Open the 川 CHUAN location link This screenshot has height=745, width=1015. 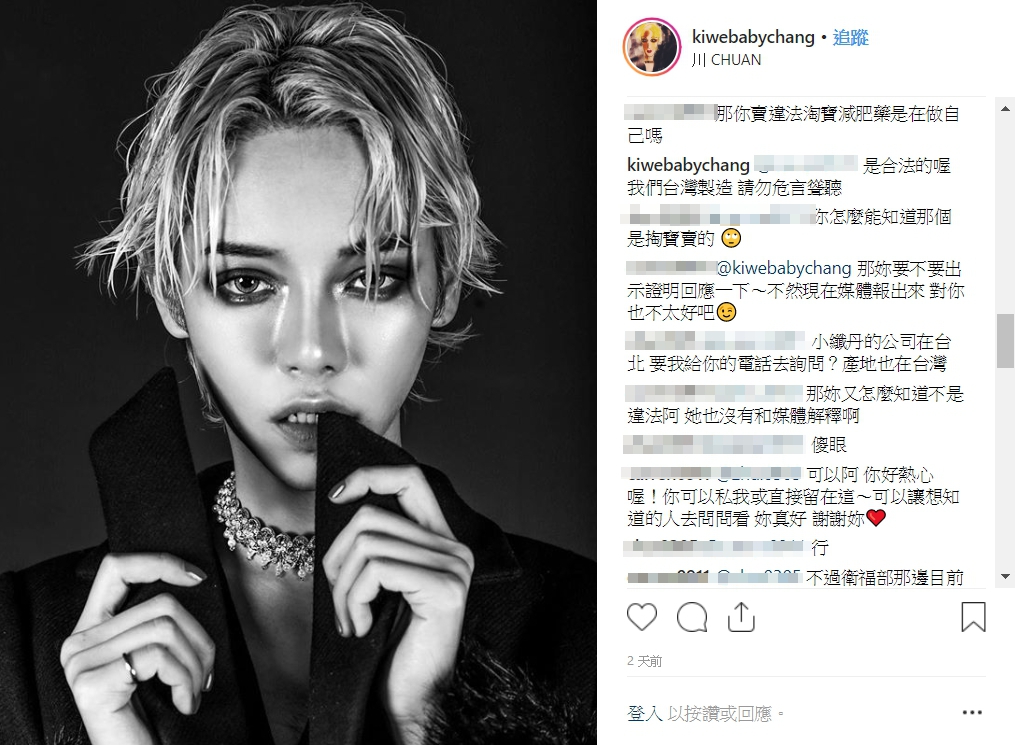click(x=726, y=60)
